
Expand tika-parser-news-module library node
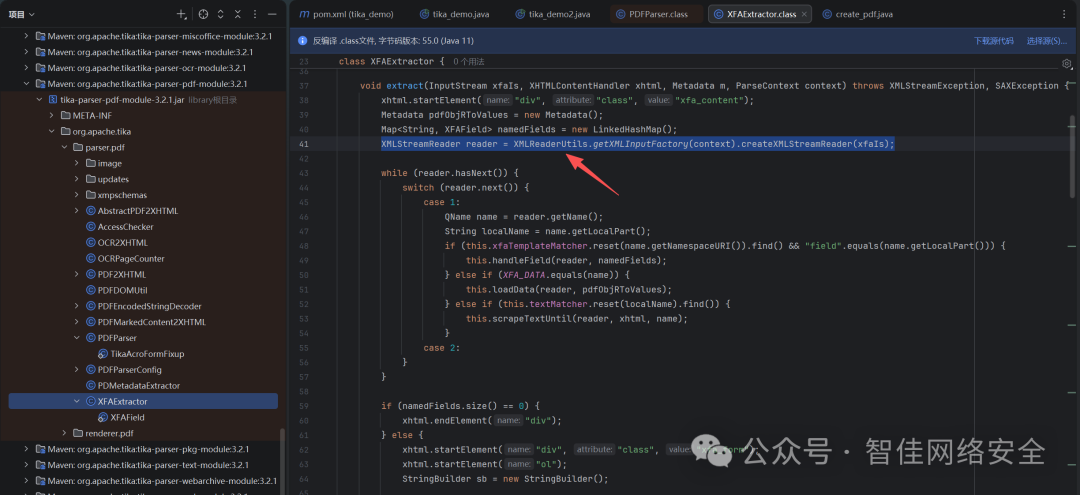tap(26, 52)
